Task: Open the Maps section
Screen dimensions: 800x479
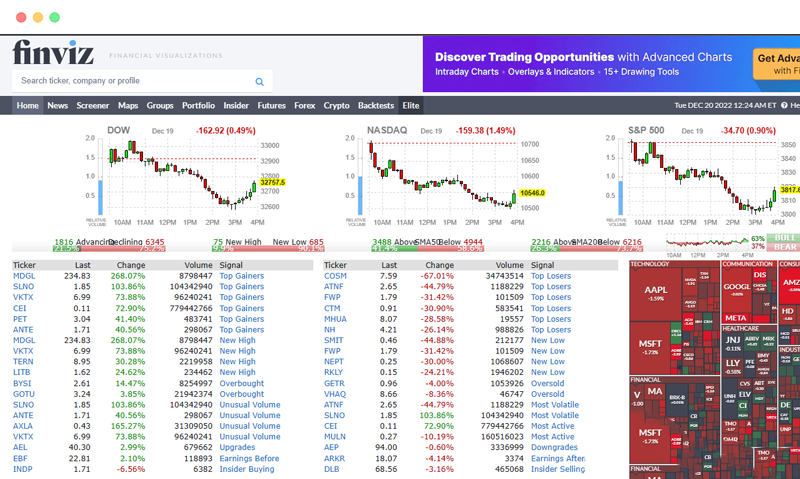Action: [128, 106]
